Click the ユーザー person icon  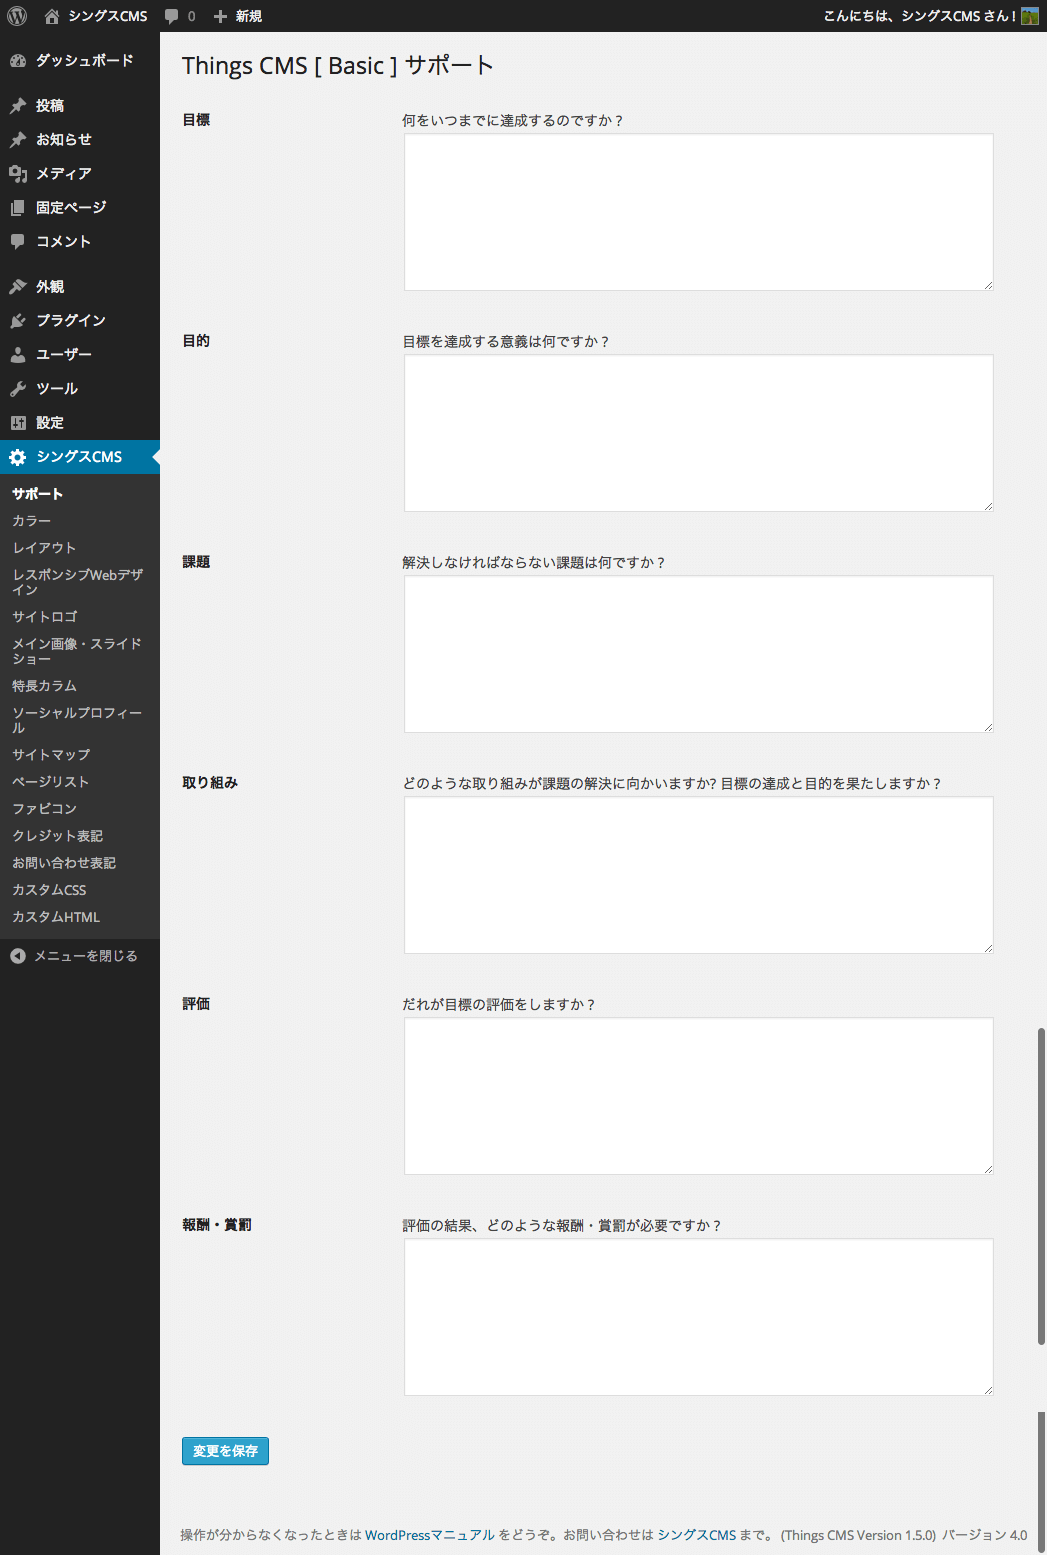18,355
